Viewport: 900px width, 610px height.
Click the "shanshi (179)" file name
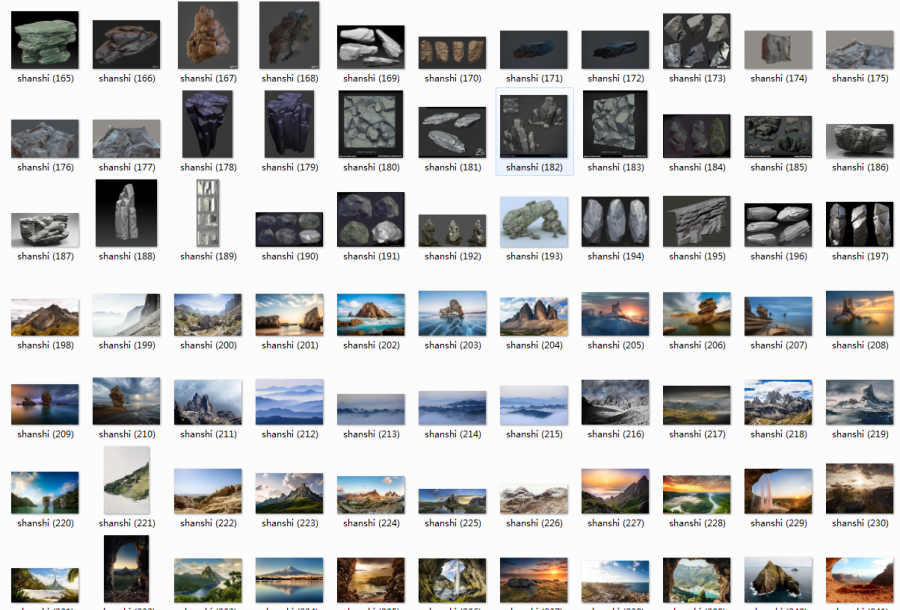(x=289, y=167)
